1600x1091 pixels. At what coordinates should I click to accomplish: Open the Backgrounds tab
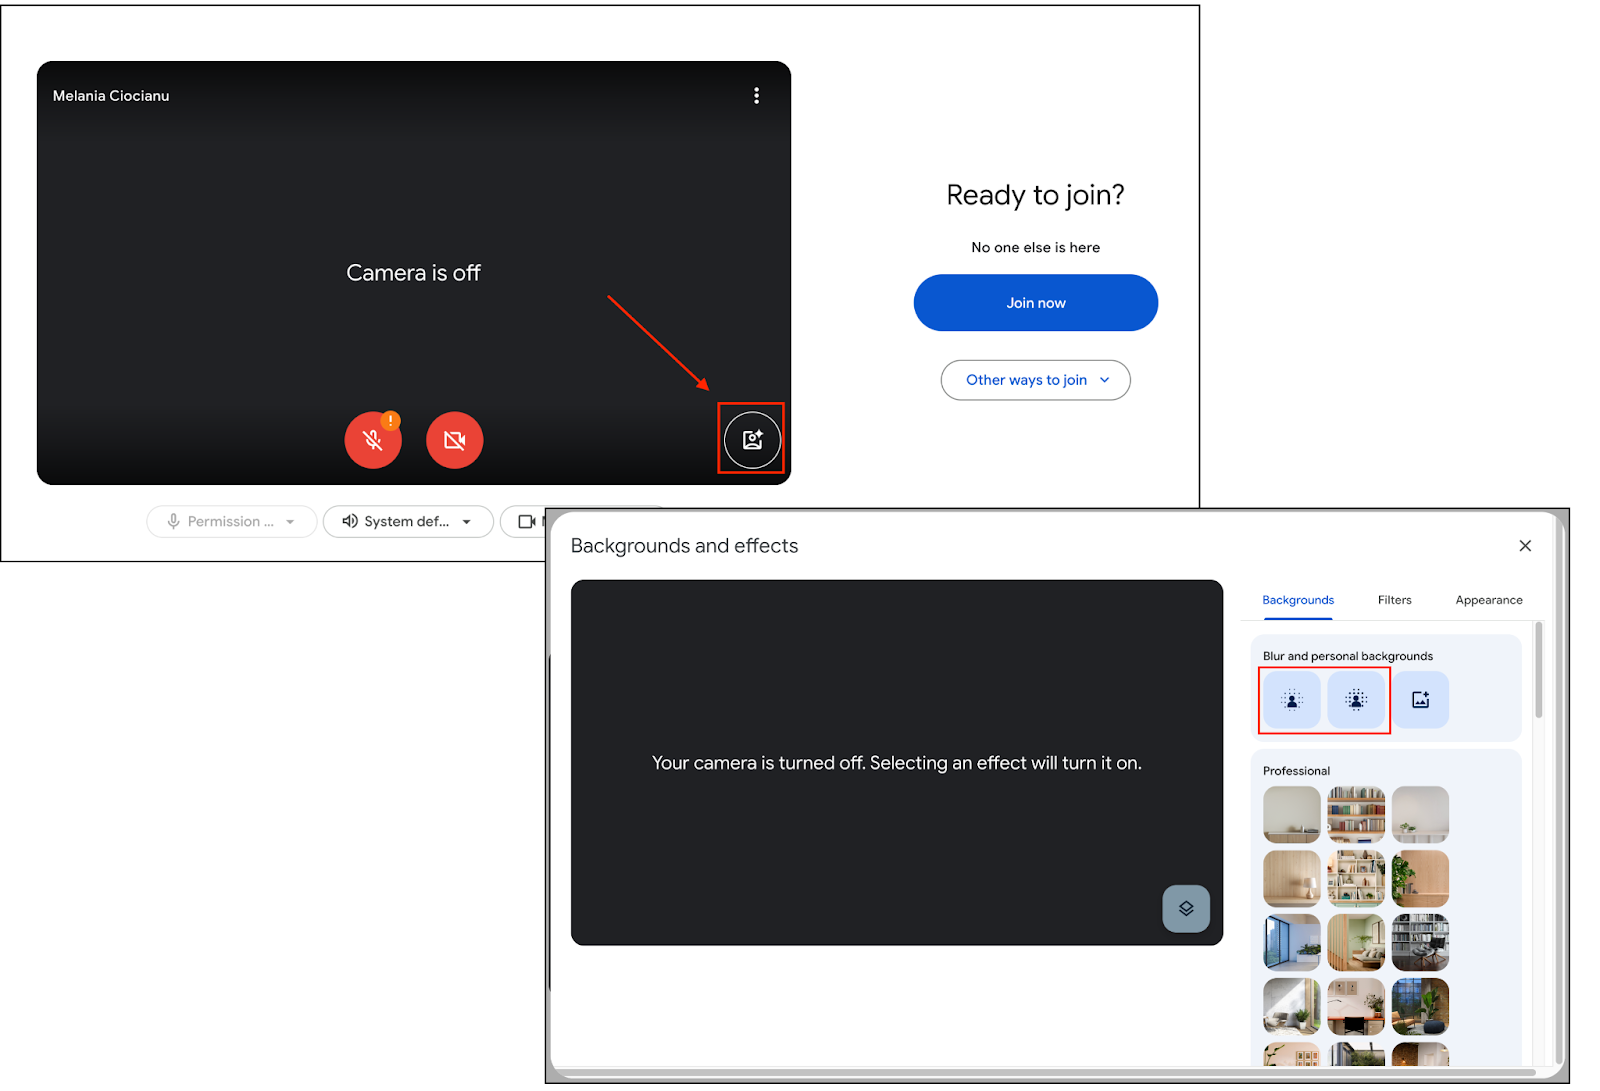point(1297,600)
